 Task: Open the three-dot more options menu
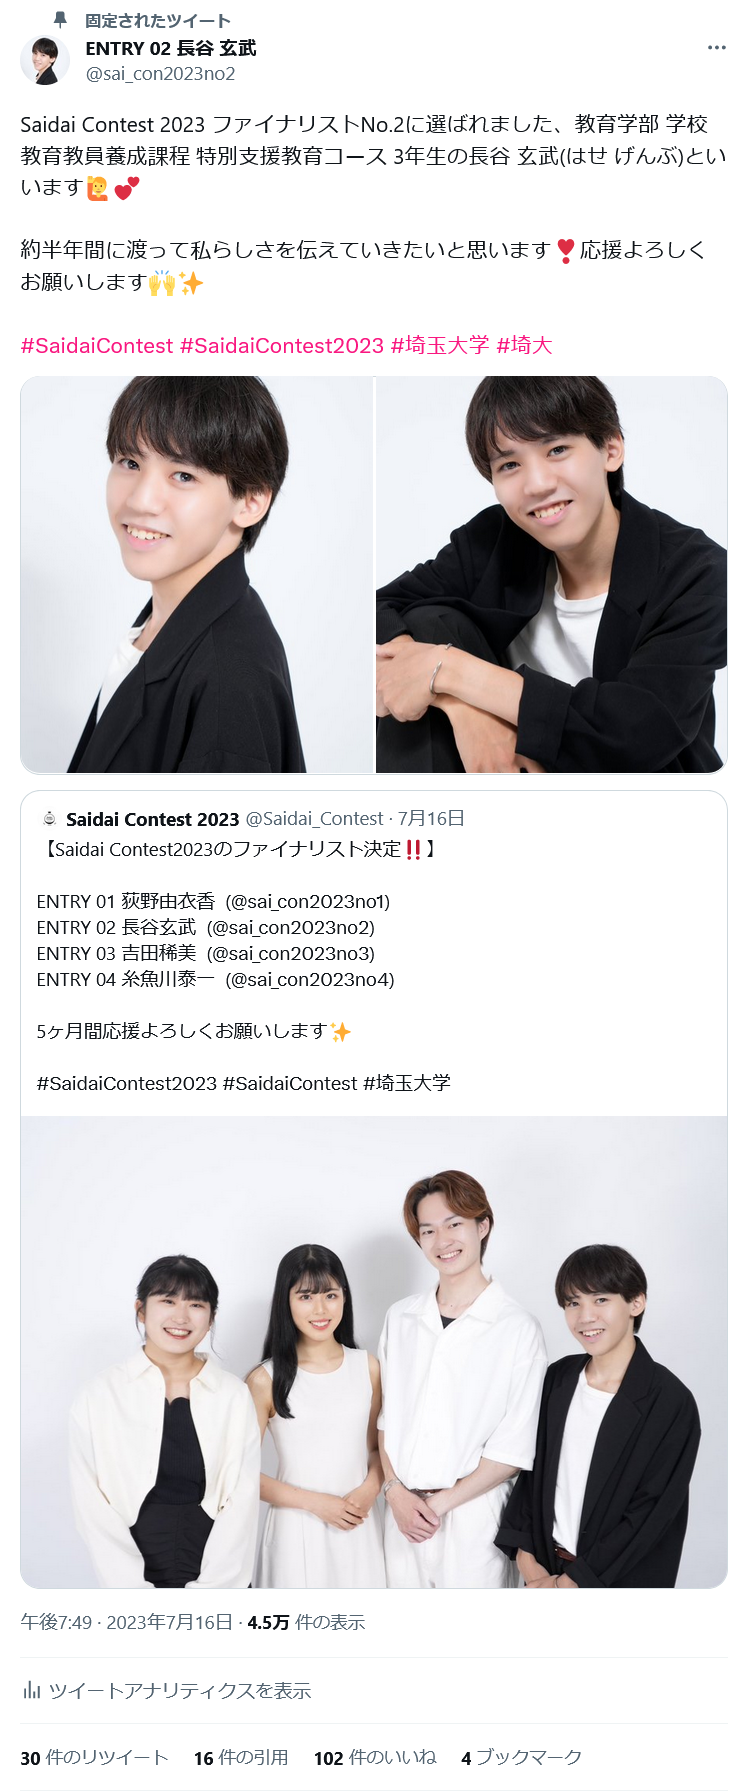[x=717, y=48]
